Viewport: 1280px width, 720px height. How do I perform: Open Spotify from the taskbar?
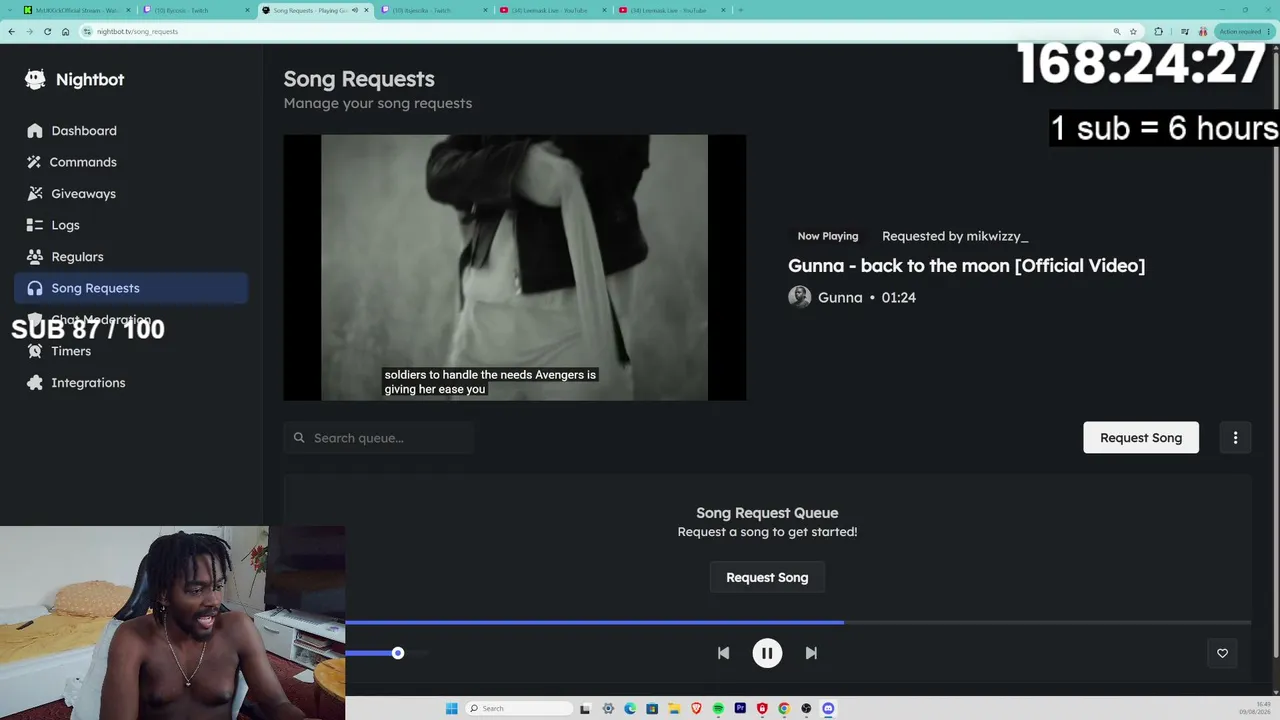718,708
